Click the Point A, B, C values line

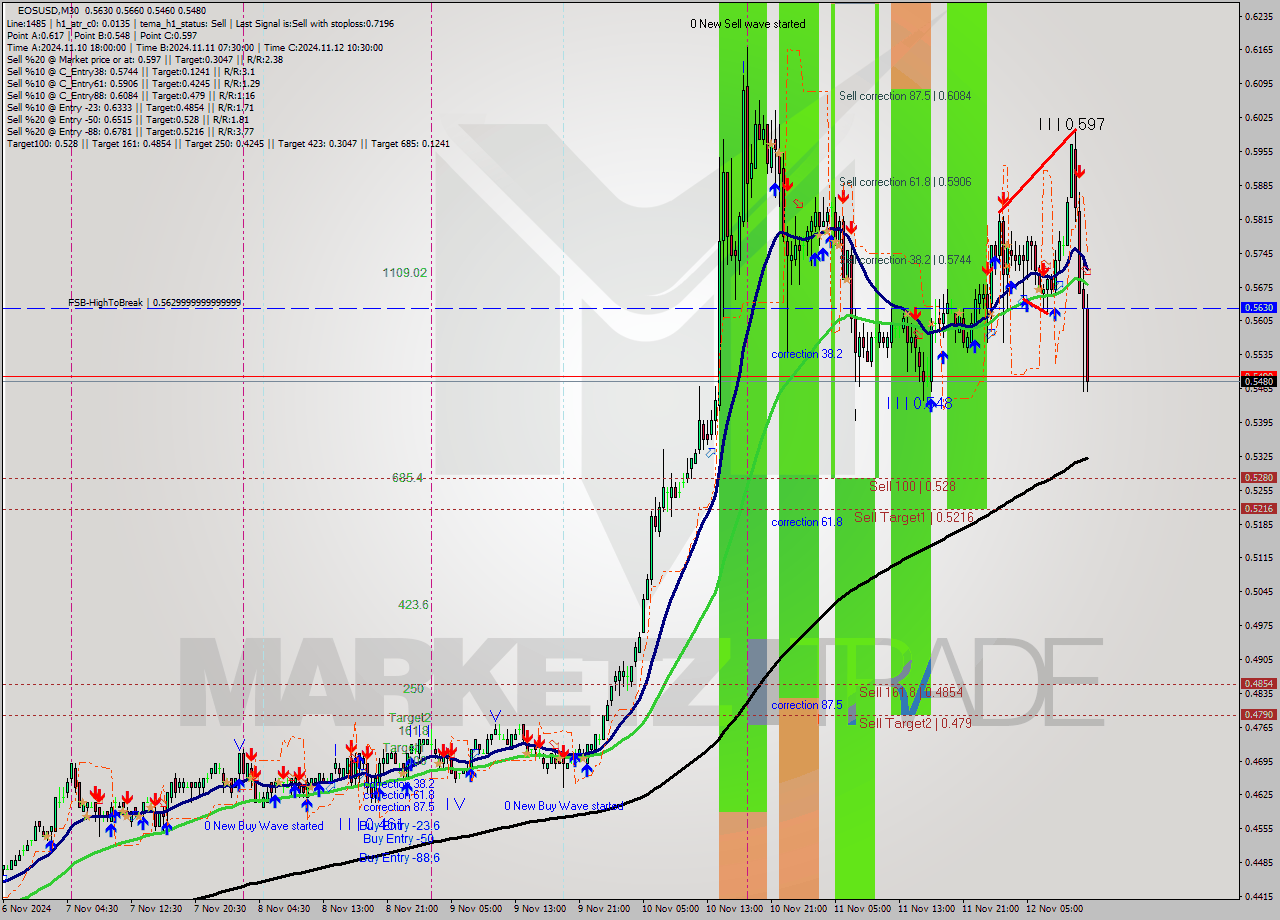pyautogui.click(x=102, y=35)
